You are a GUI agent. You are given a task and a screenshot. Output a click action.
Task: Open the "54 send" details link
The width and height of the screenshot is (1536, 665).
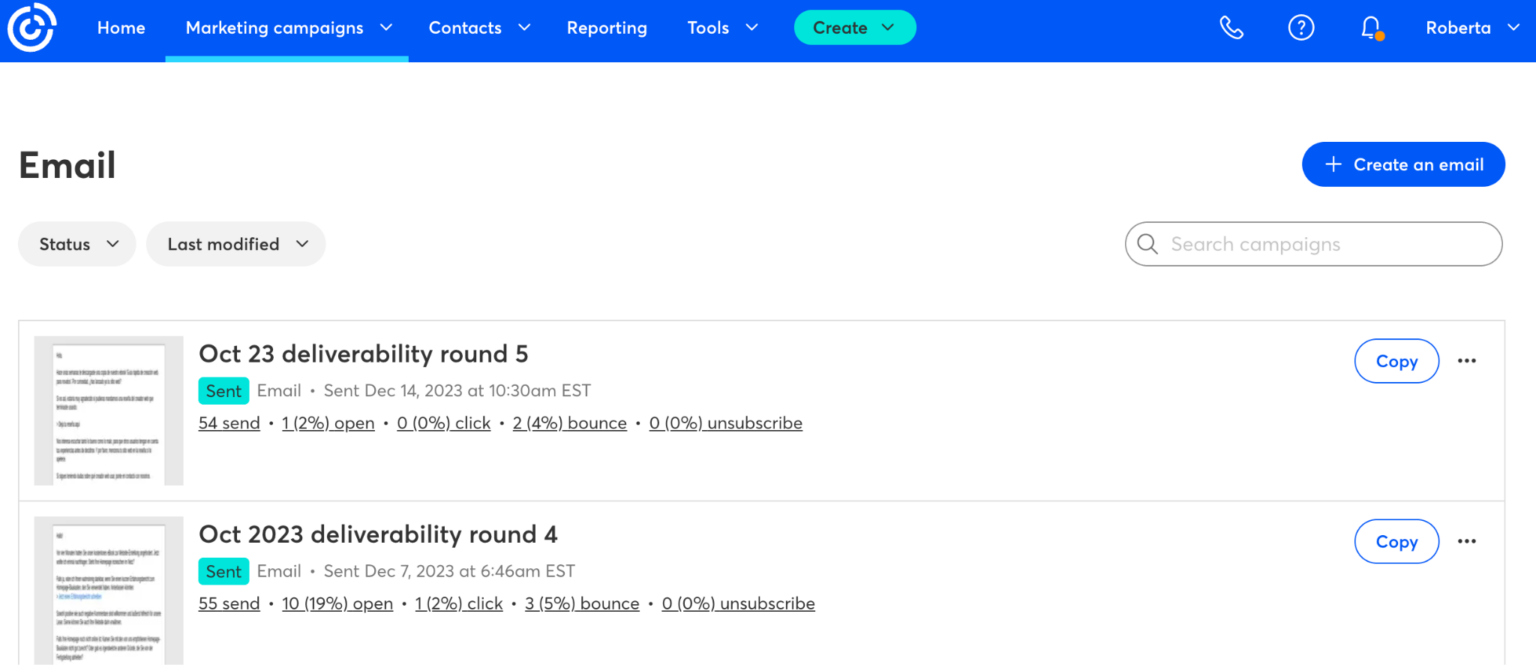point(229,422)
